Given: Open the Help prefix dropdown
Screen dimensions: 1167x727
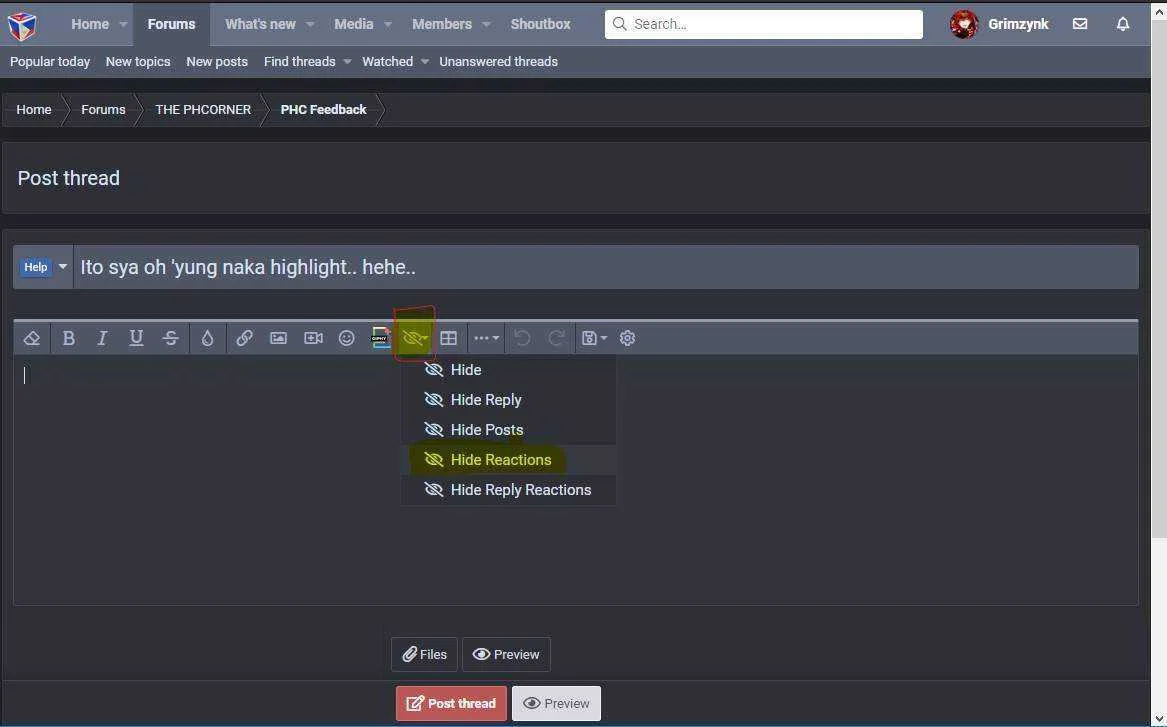Looking at the screenshot, I should click(43, 267).
